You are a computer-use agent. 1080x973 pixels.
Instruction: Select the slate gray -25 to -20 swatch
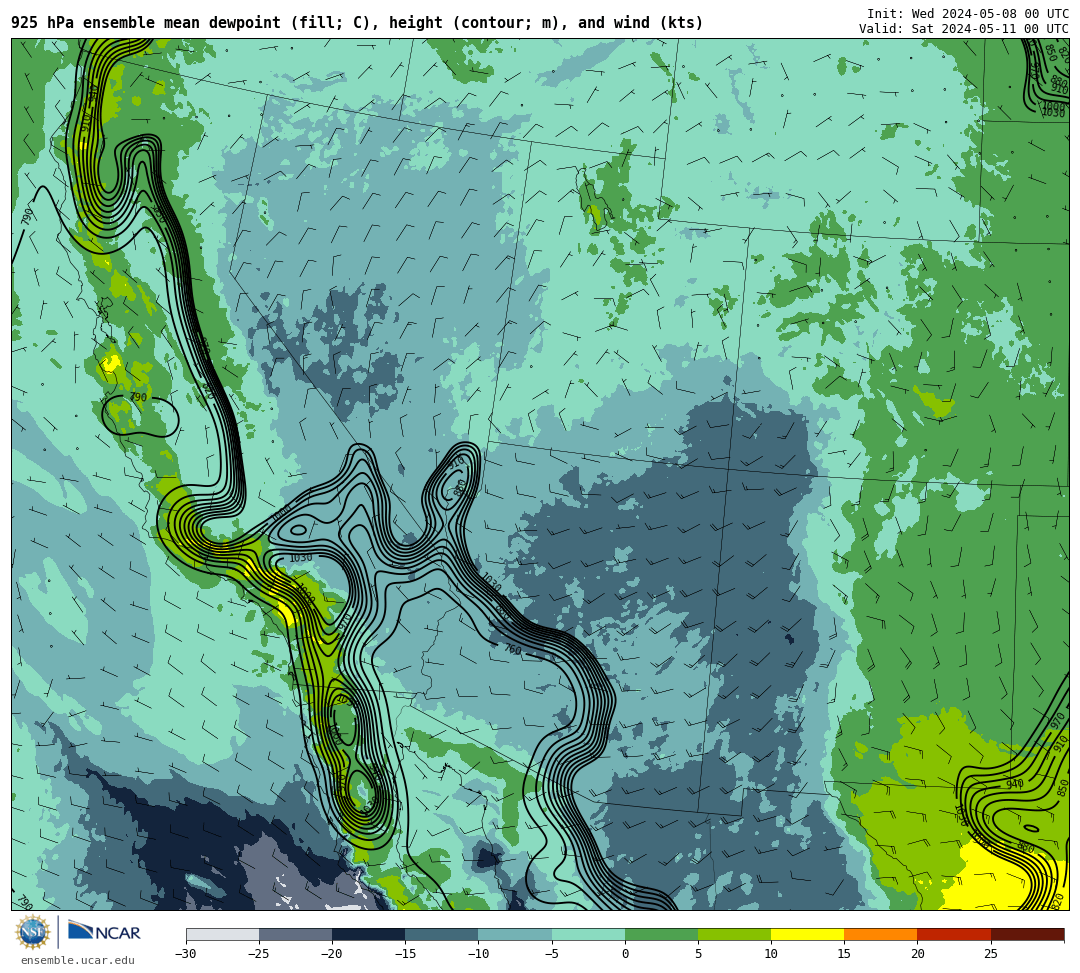click(295, 934)
